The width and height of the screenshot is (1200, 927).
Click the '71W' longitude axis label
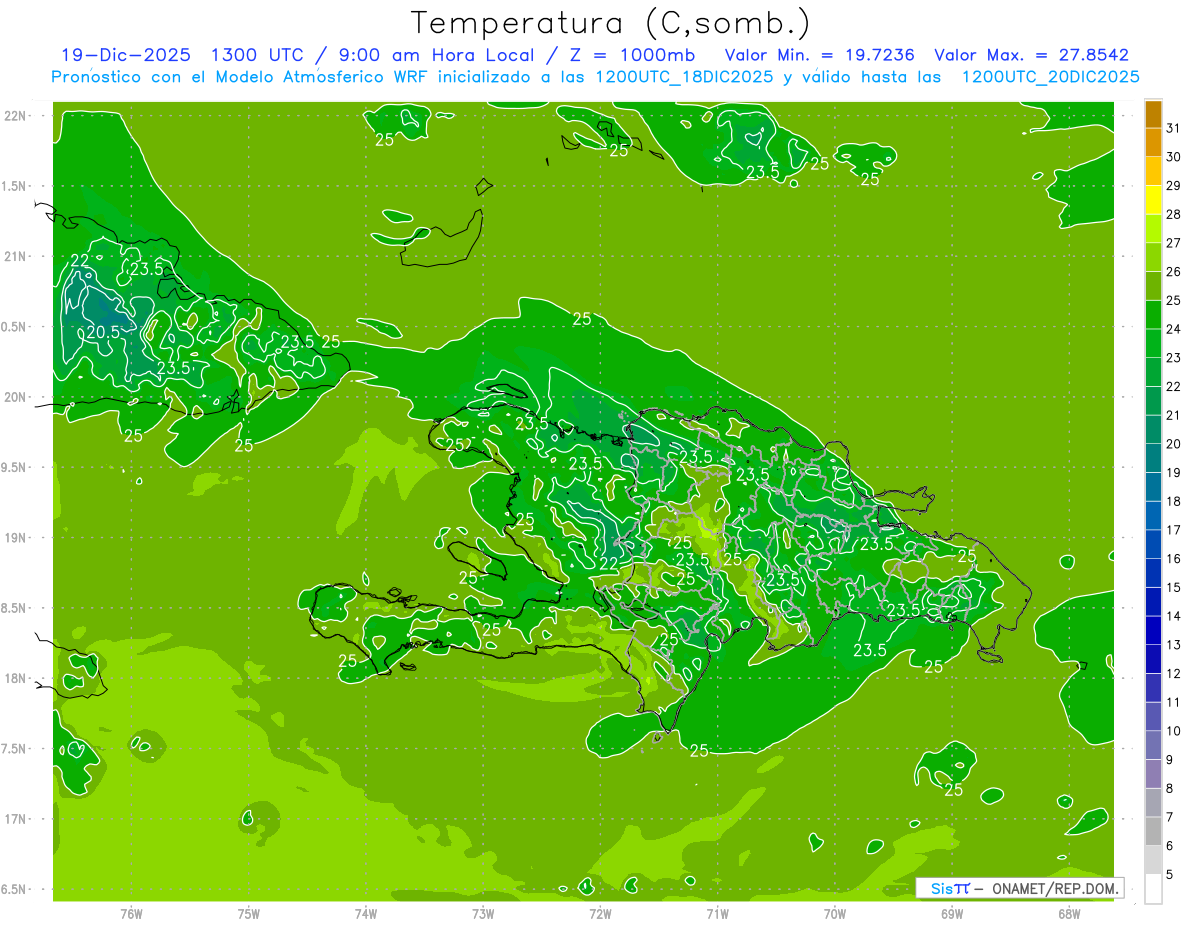point(717,913)
